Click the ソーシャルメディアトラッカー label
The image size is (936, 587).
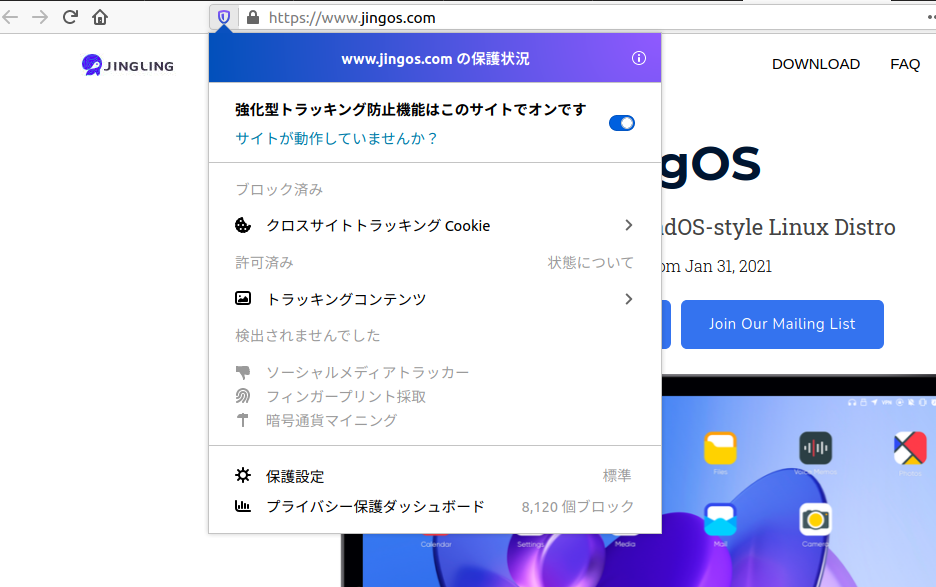click(367, 373)
